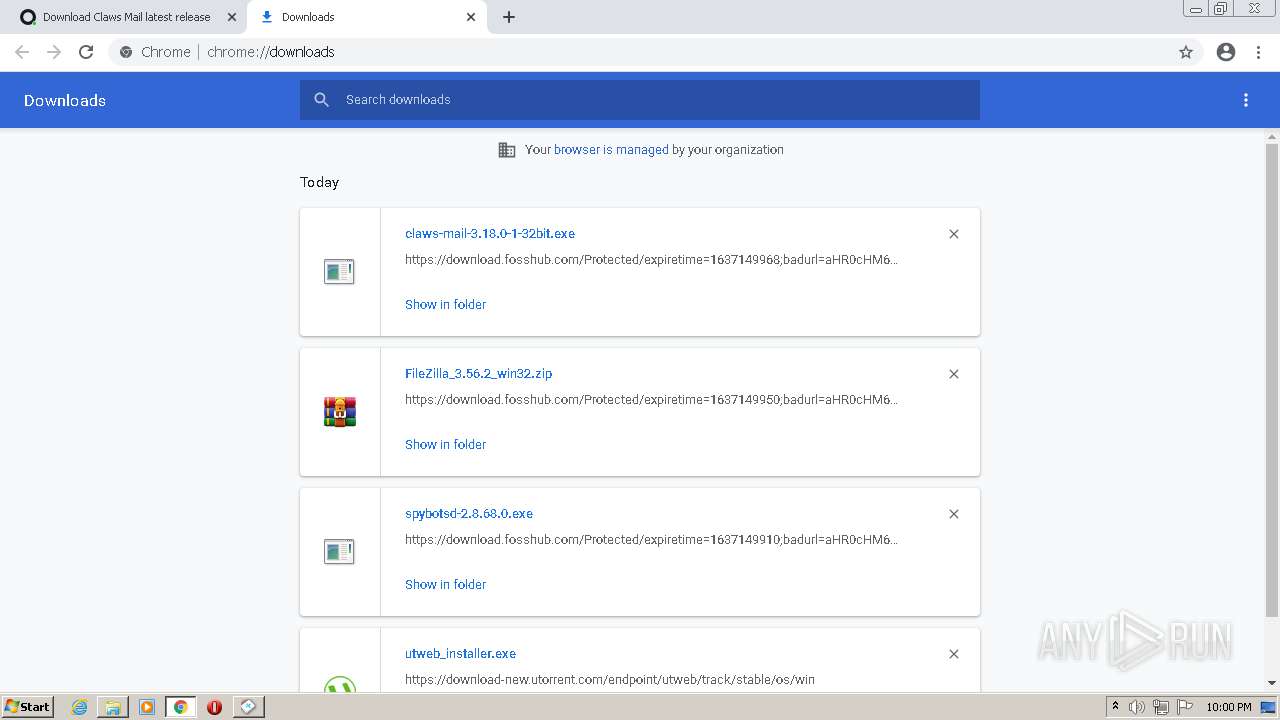Open the network tray icon
Screen dimensions: 1280x720
click(x=1161, y=707)
